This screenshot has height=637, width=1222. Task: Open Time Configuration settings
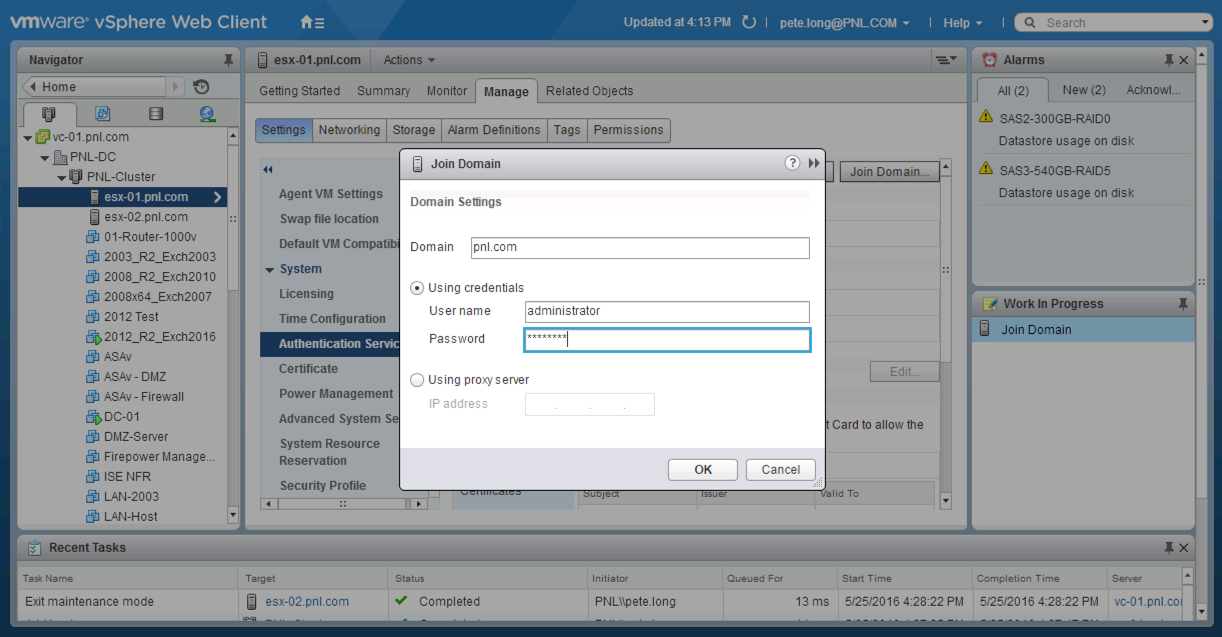click(x=332, y=319)
